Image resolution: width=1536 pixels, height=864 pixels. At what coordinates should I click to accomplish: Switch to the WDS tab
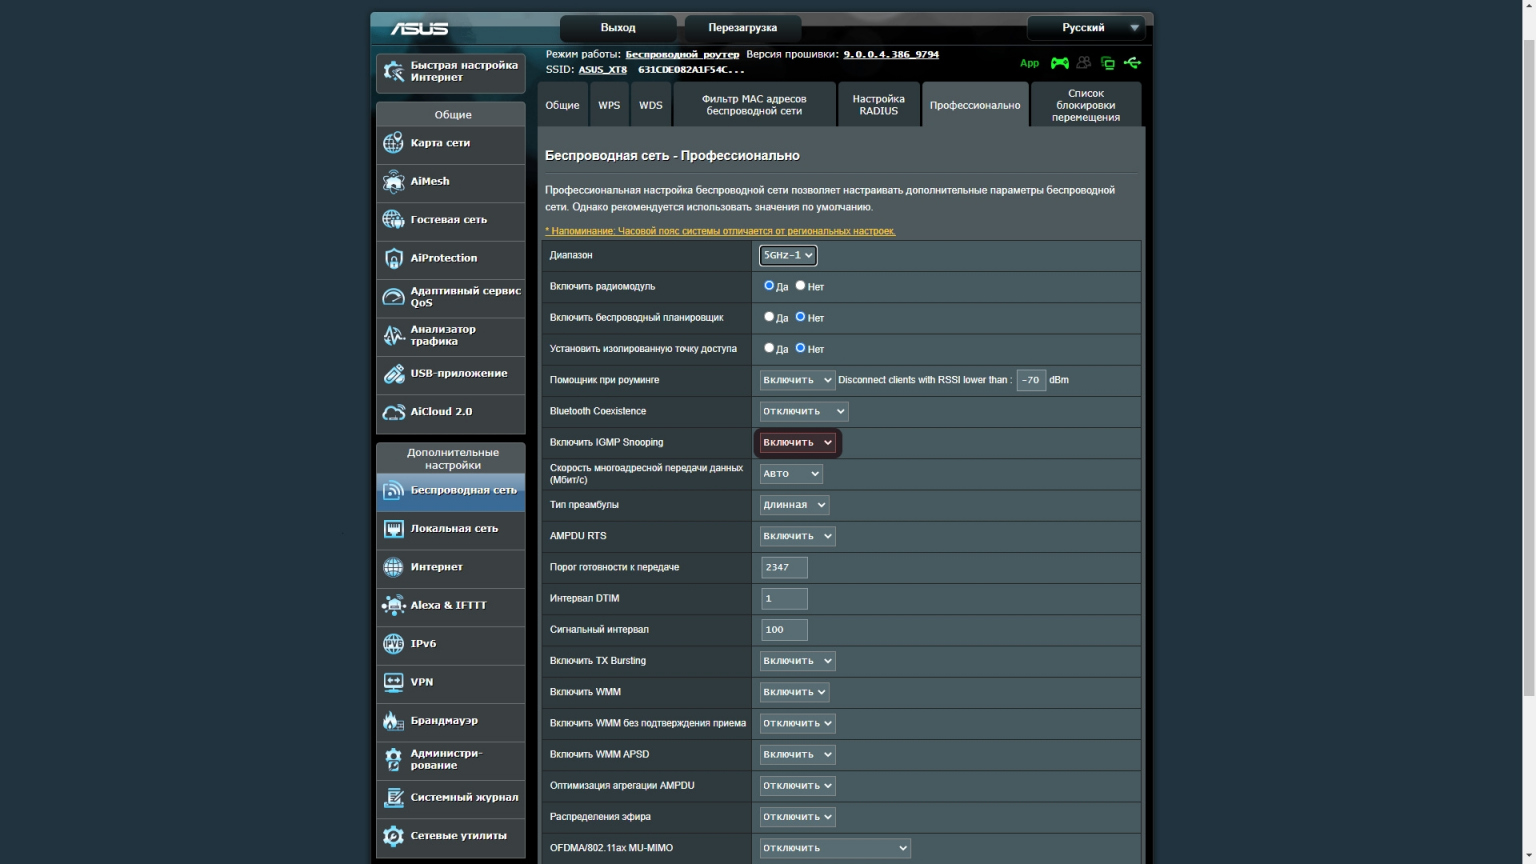[651, 105]
